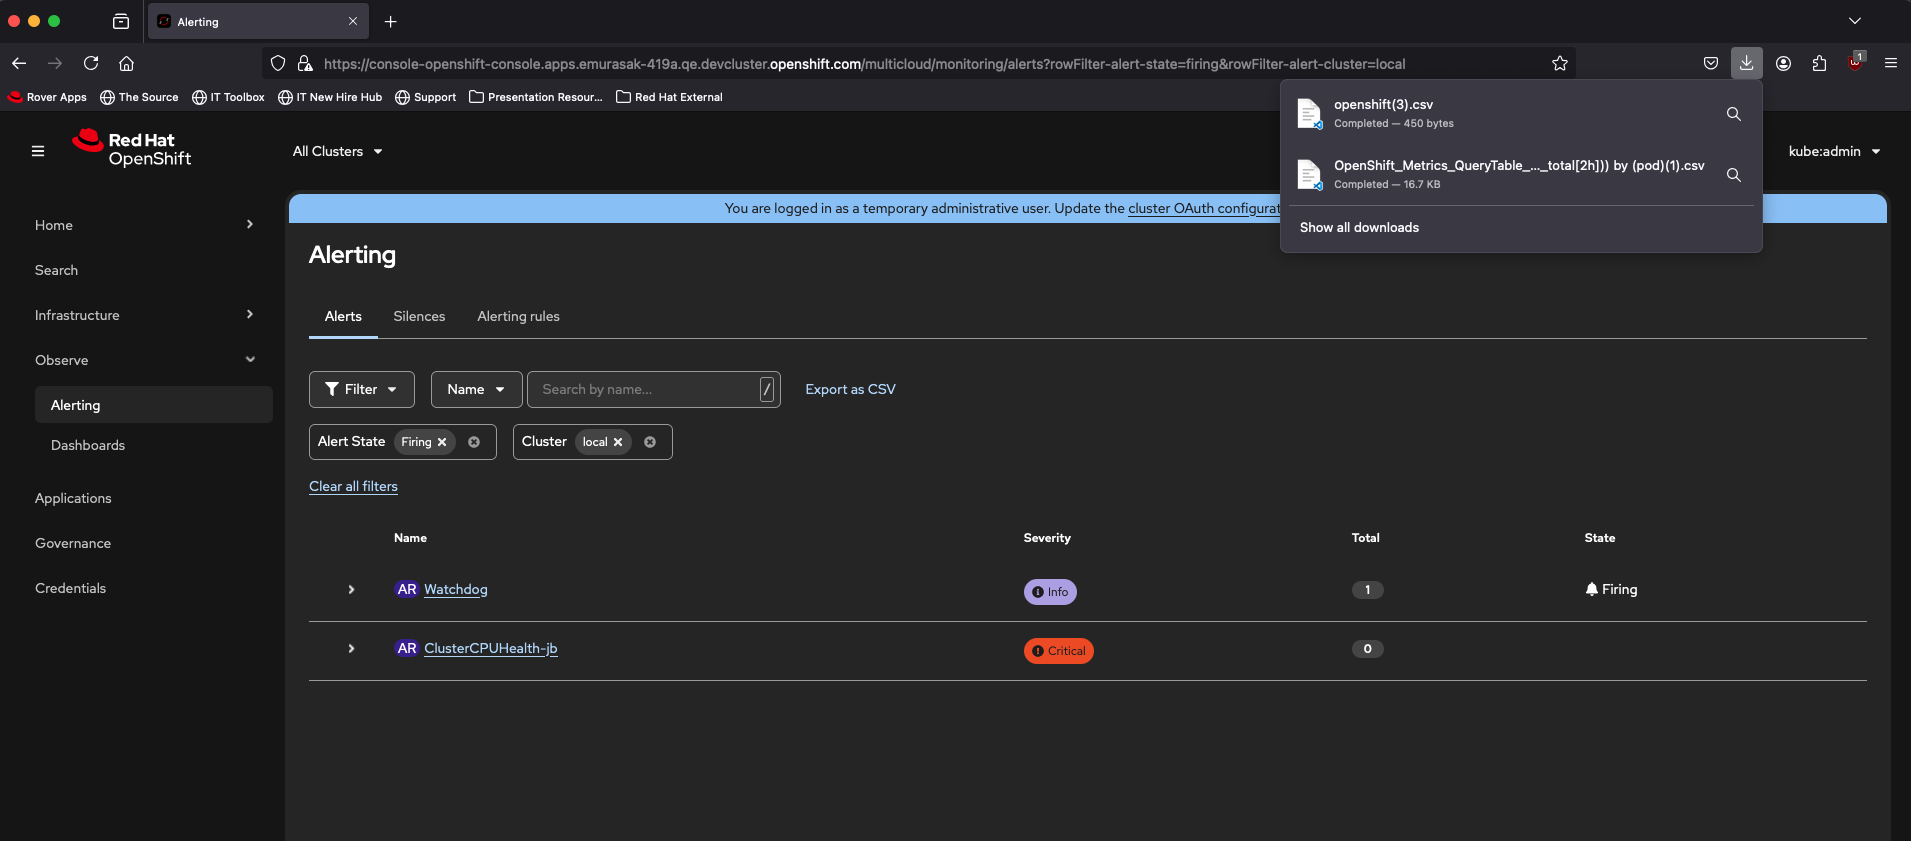Viewport: 1911px width, 841px height.
Task: Open Credentials in the sidebar
Action: coord(70,588)
